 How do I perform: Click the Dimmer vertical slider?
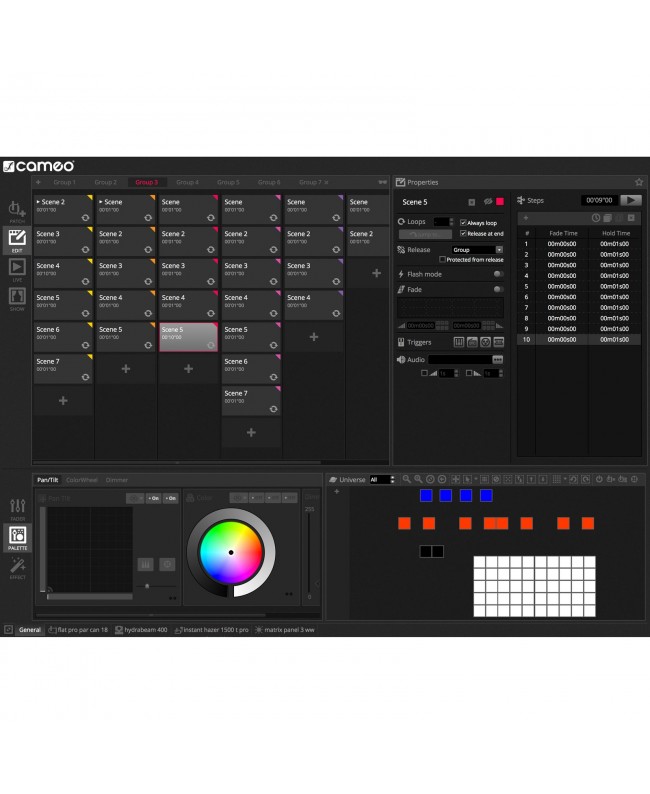[x=309, y=552]
